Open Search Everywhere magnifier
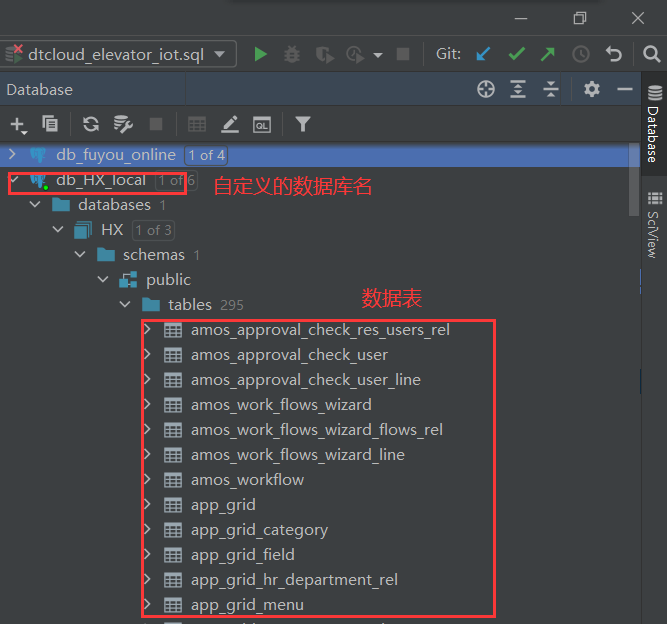Screen dimensions: 667x624 pyautogui.click(x=651, y=54)
